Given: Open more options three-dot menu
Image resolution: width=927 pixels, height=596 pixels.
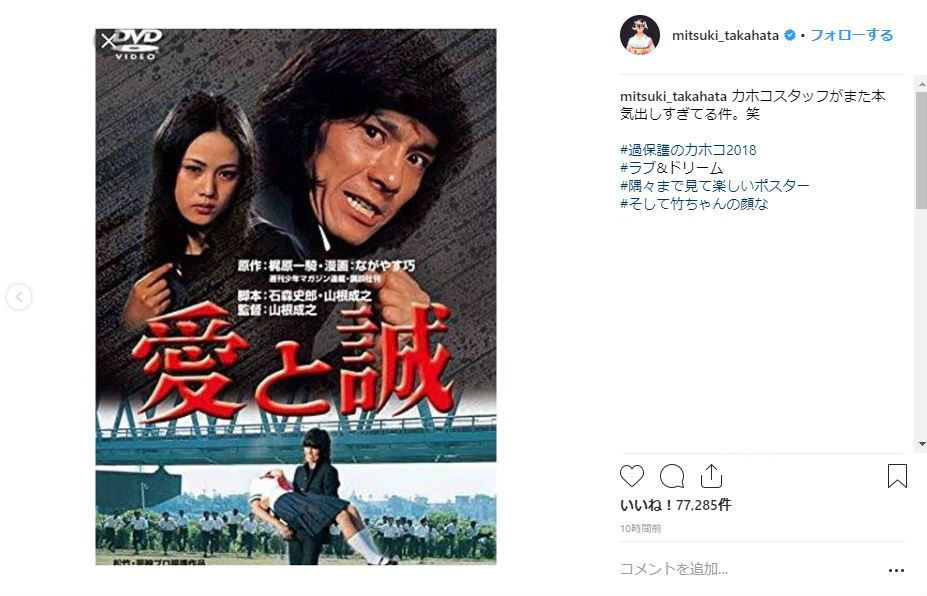Looking at the screenshot, I should (896, 571).
